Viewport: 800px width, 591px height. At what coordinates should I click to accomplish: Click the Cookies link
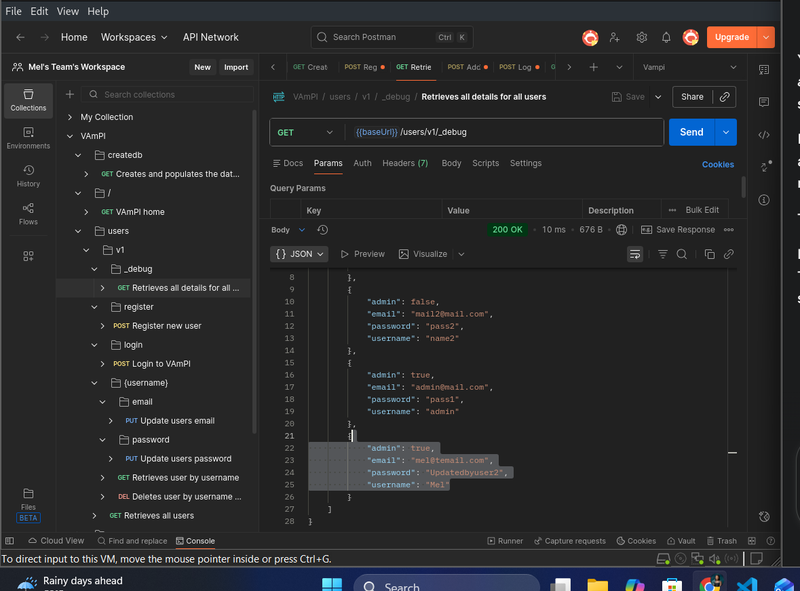coord(717,164)
